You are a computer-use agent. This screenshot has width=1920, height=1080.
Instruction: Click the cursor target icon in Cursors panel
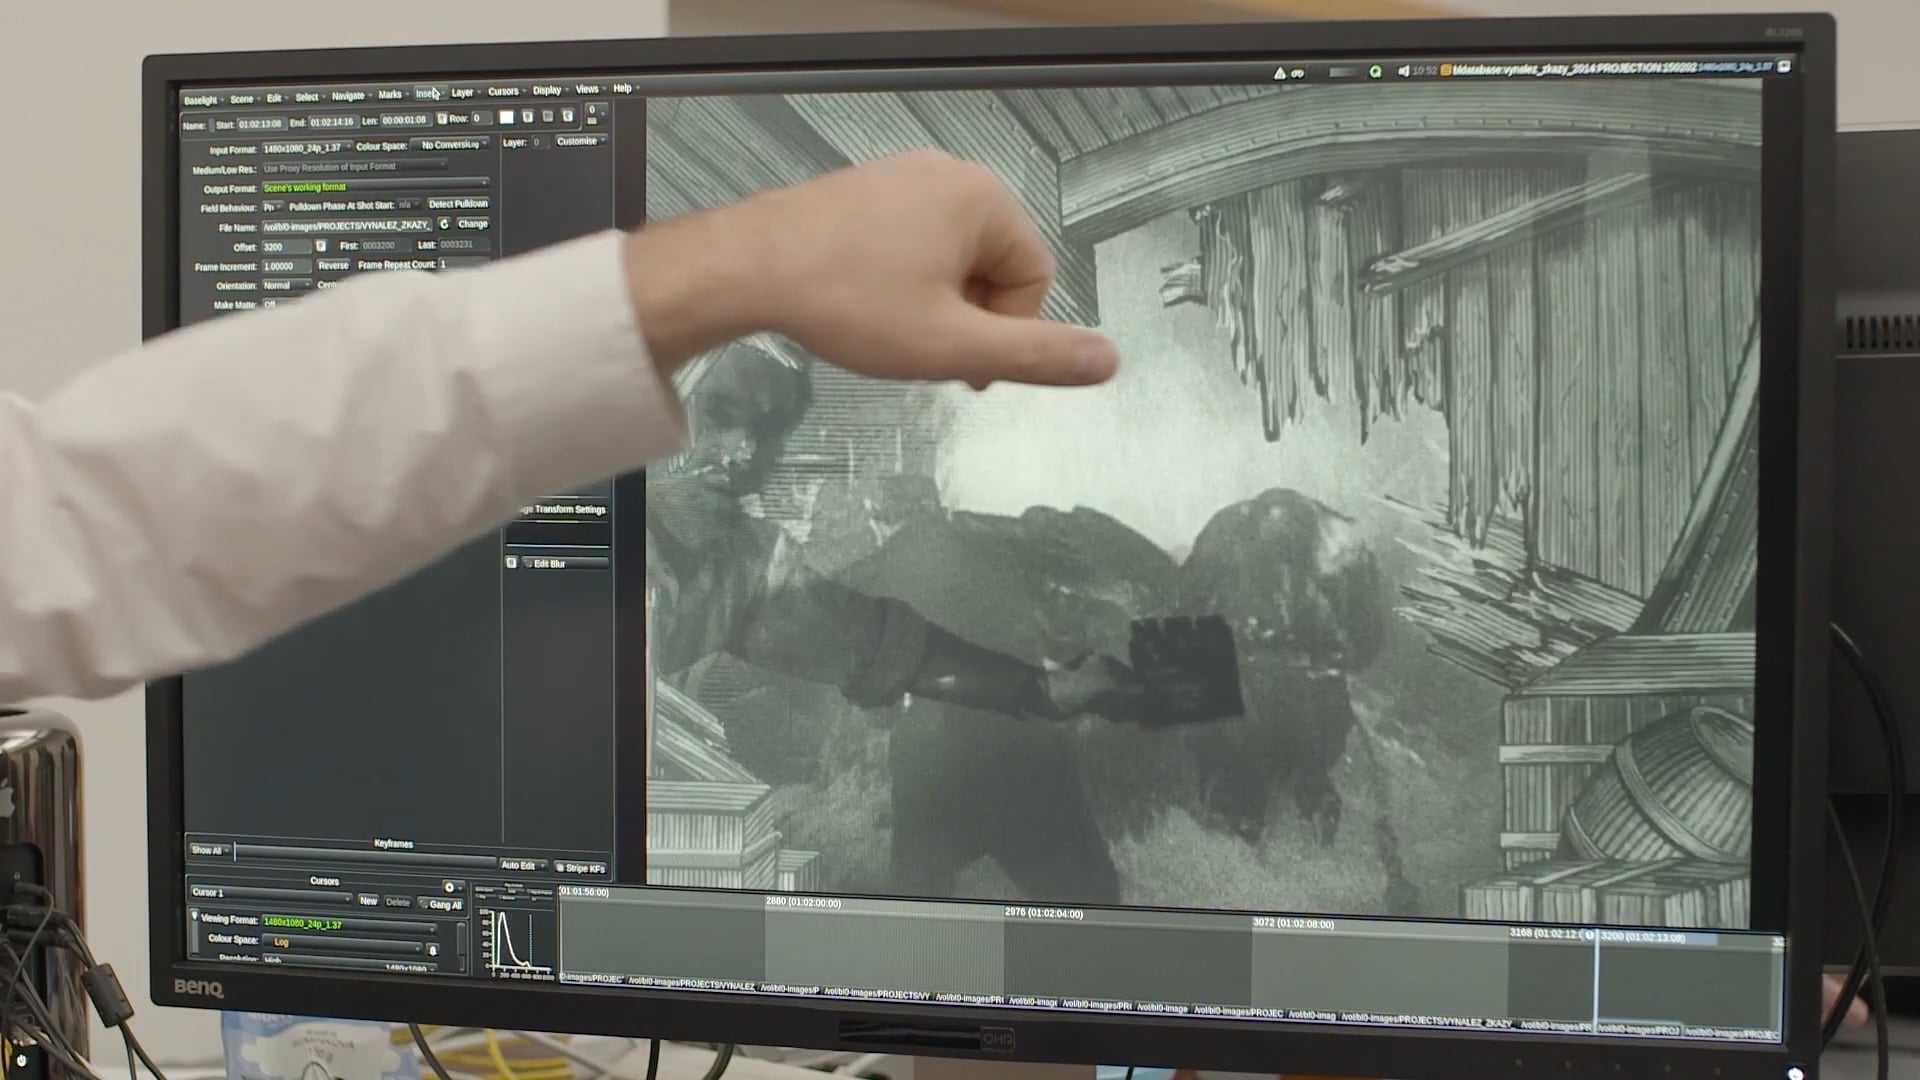pyautogui.click(x=449, y=888)
